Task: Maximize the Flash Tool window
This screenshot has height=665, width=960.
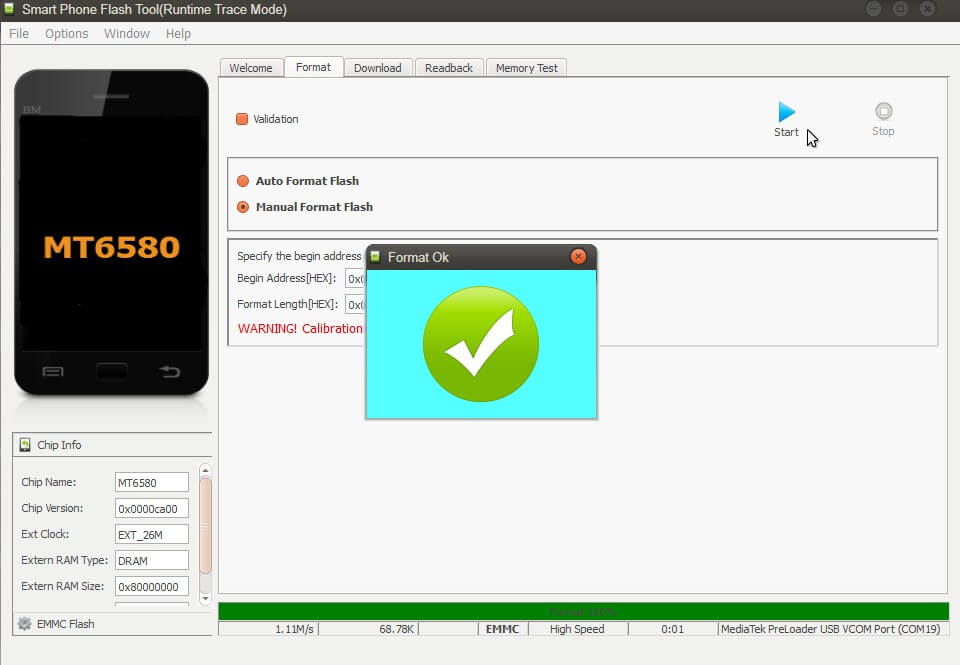Action: (x=901, y=9)
